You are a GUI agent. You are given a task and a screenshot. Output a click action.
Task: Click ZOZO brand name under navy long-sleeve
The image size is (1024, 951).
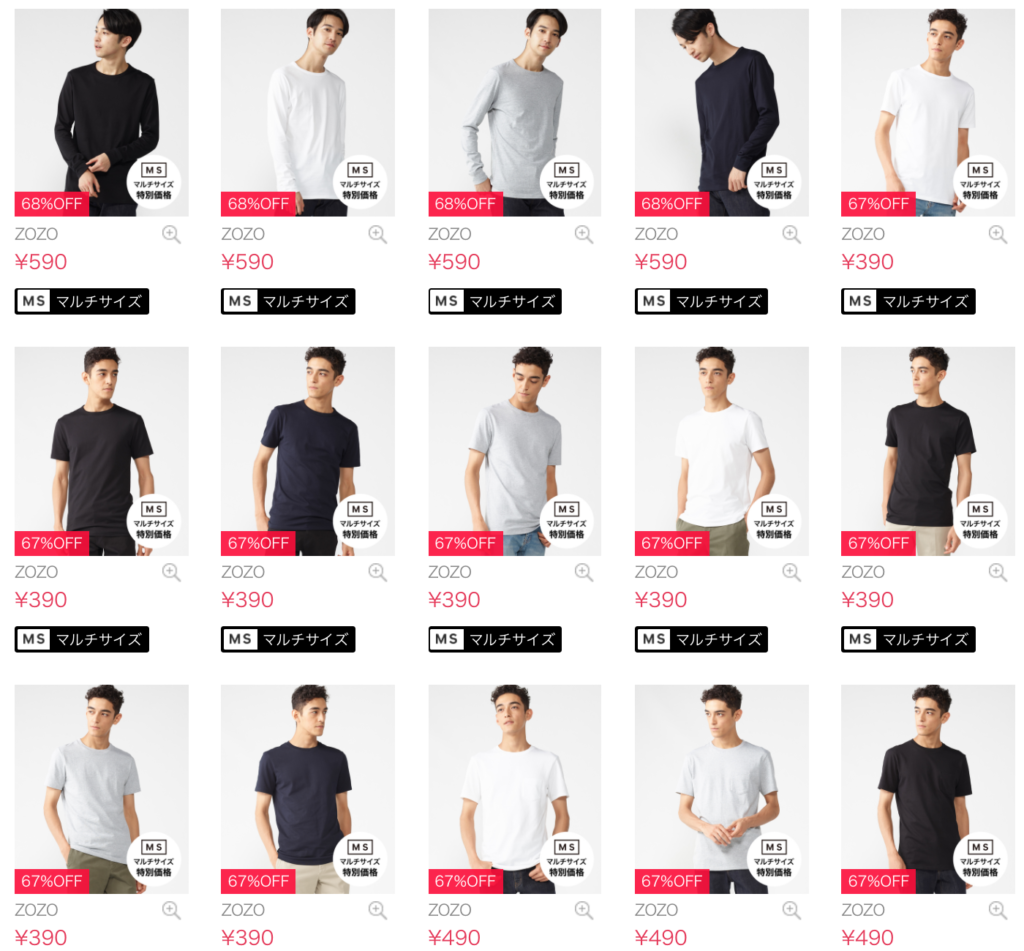656,234
